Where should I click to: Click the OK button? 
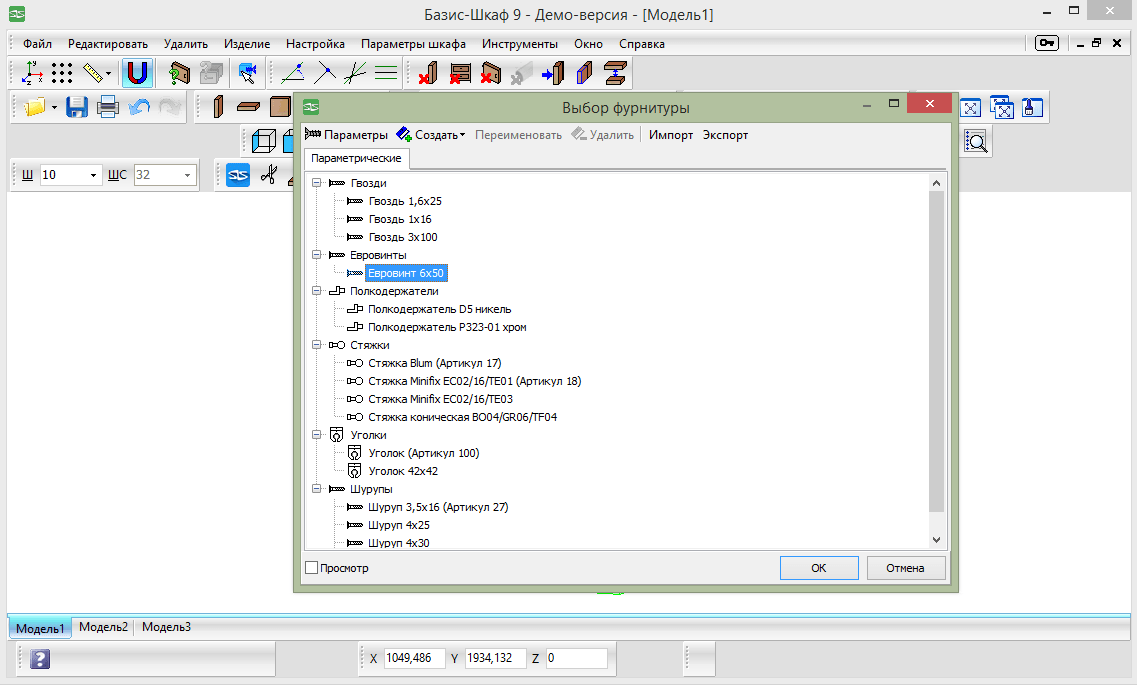[x=819, y=568]
